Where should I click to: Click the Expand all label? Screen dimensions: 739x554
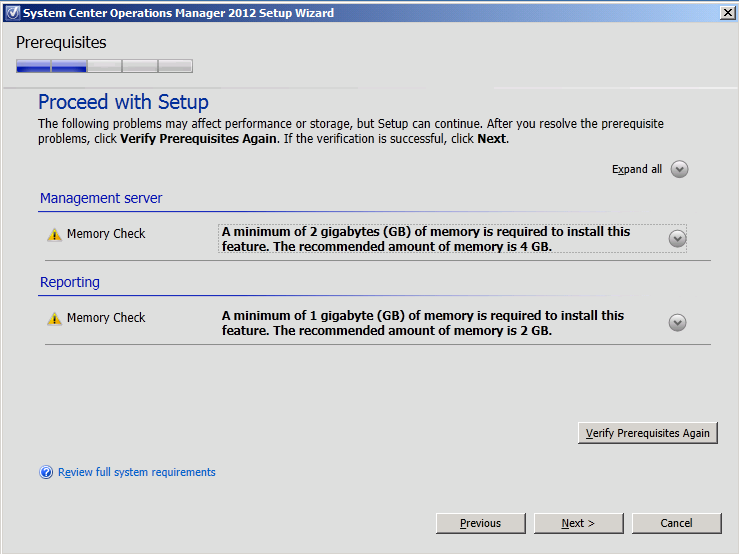(x=637, y=169)
